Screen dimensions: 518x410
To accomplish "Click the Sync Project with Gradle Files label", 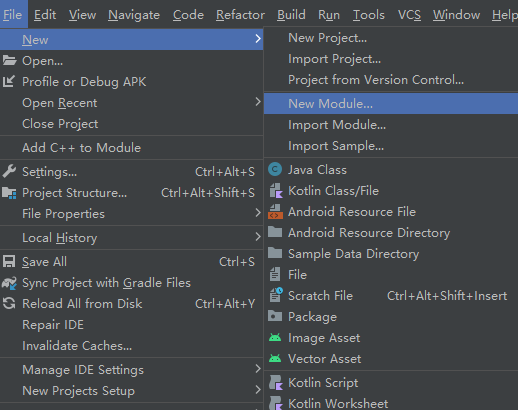I will [106, 283].
